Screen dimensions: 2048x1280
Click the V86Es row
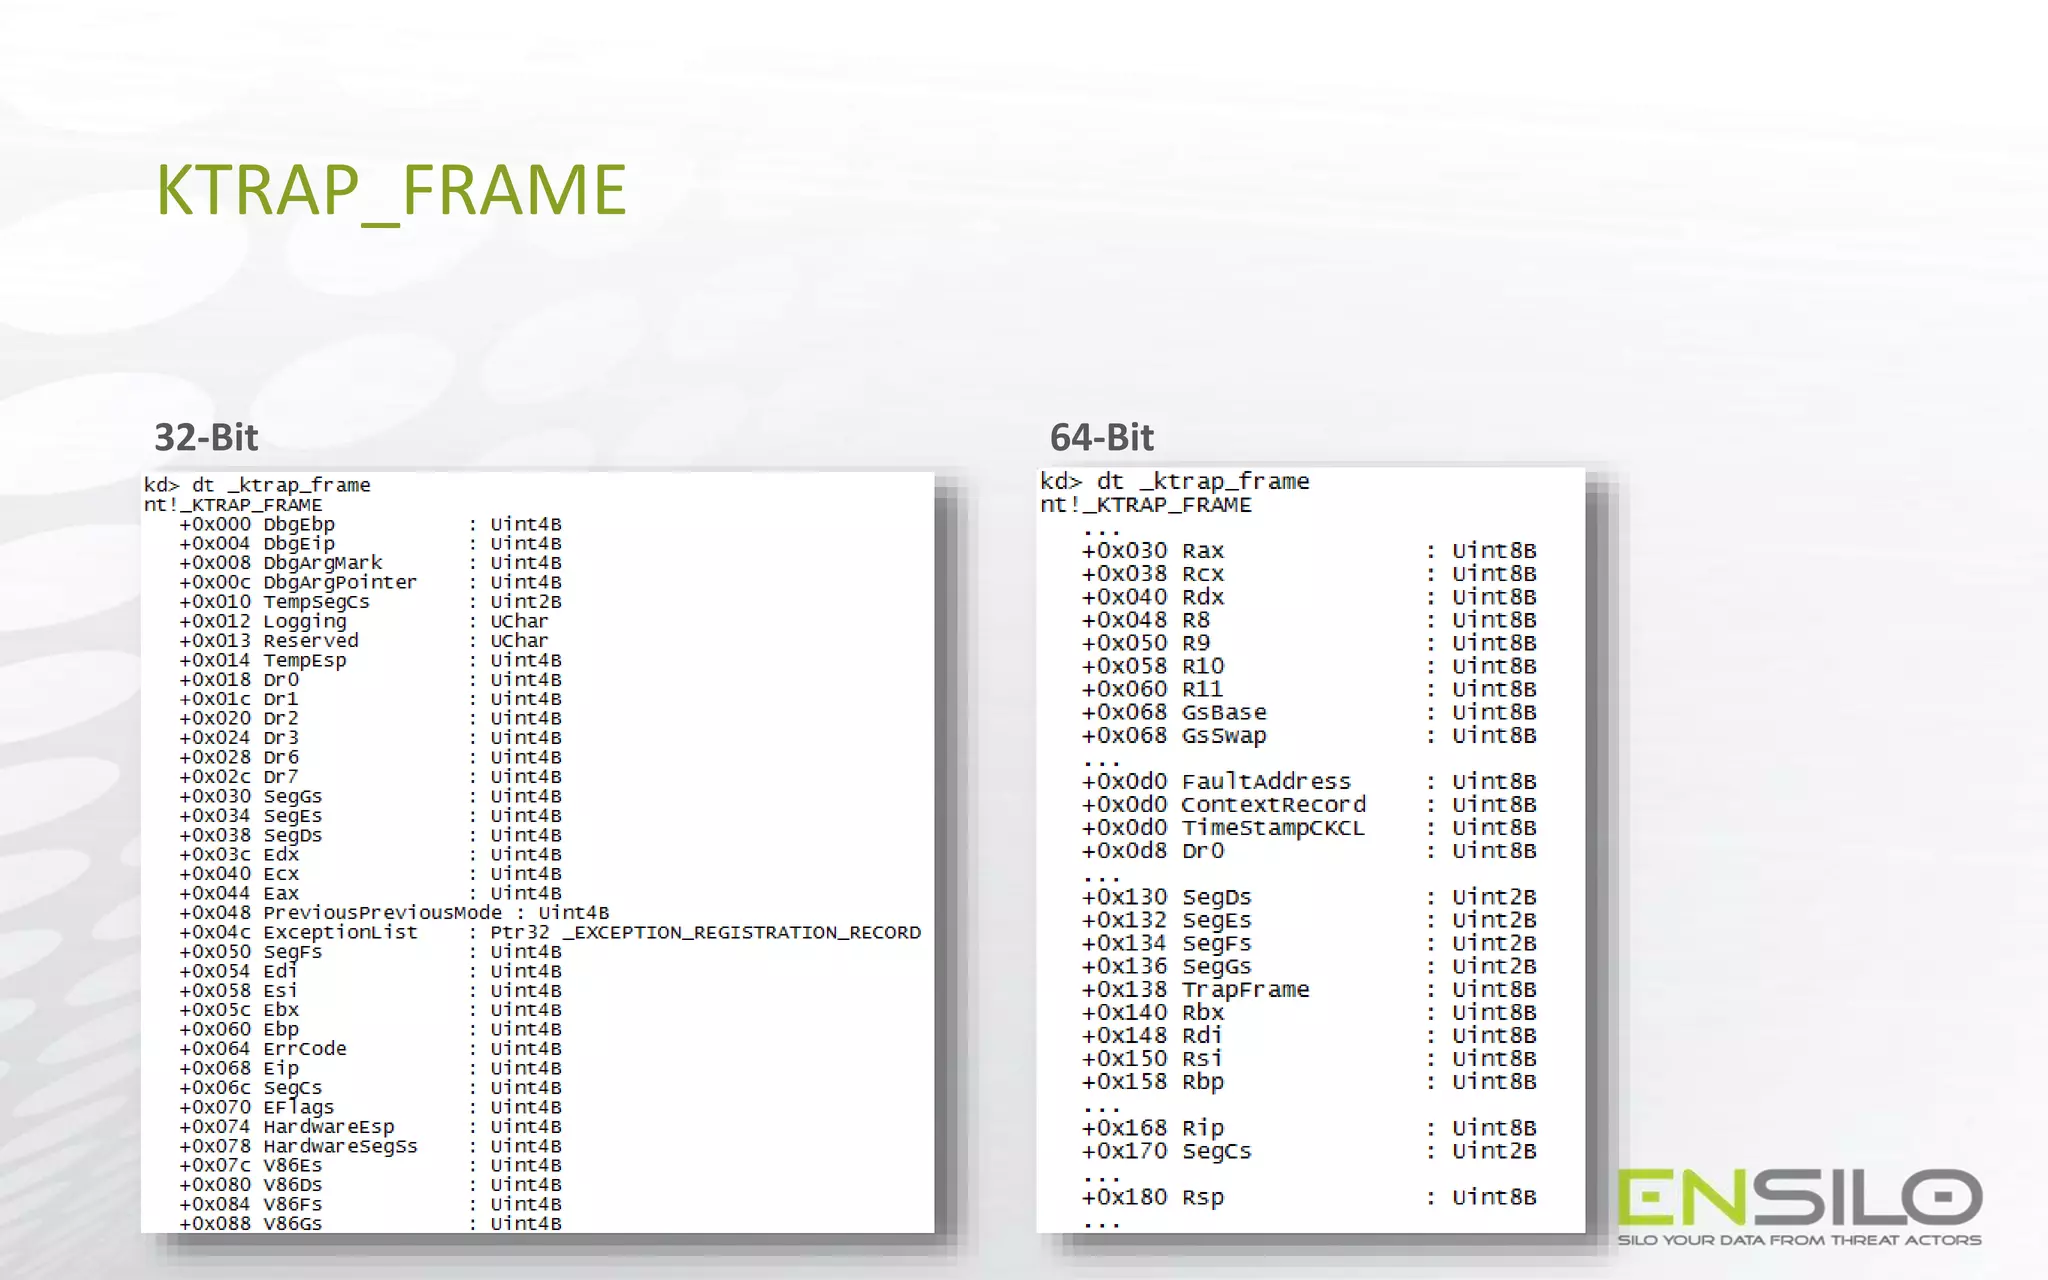(x=370, y=1165)
